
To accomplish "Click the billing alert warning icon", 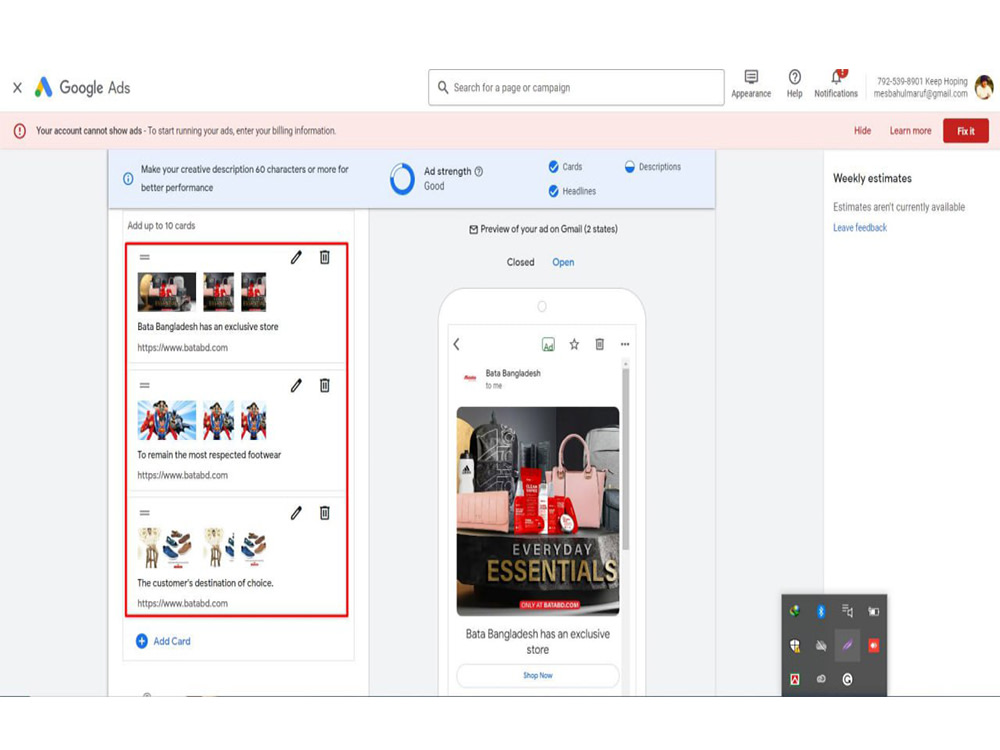I will click(x=20, y=131).
